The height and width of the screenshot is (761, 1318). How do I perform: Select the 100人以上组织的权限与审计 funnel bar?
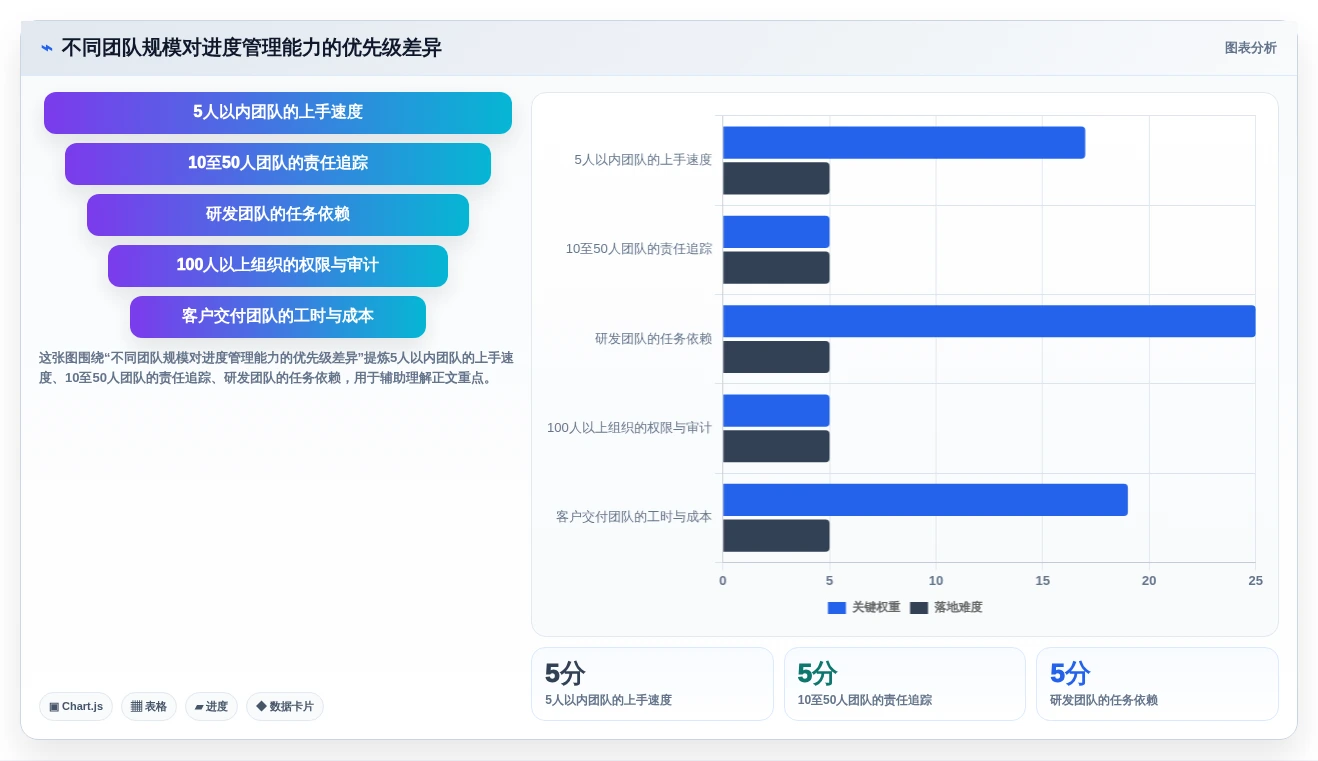click(278, 266)
